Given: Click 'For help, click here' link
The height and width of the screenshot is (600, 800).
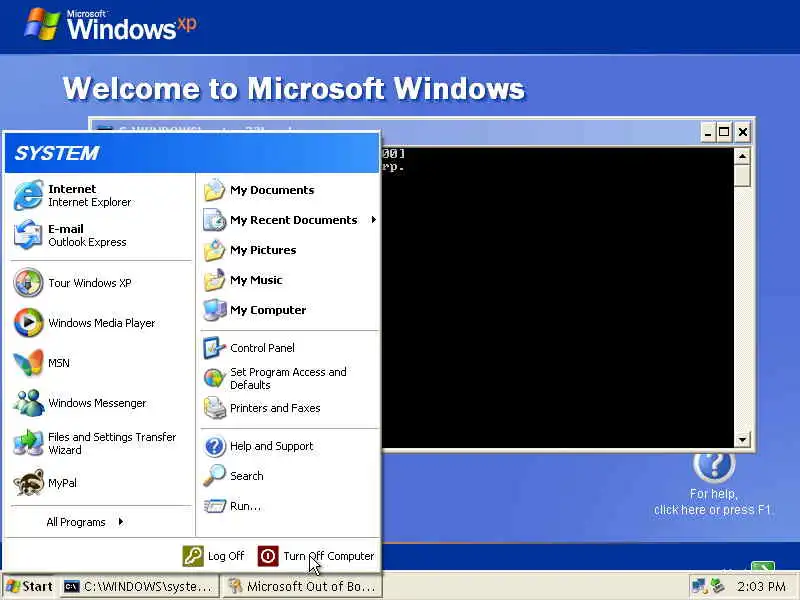Looking at the screenshot, I should coord(712,502).
